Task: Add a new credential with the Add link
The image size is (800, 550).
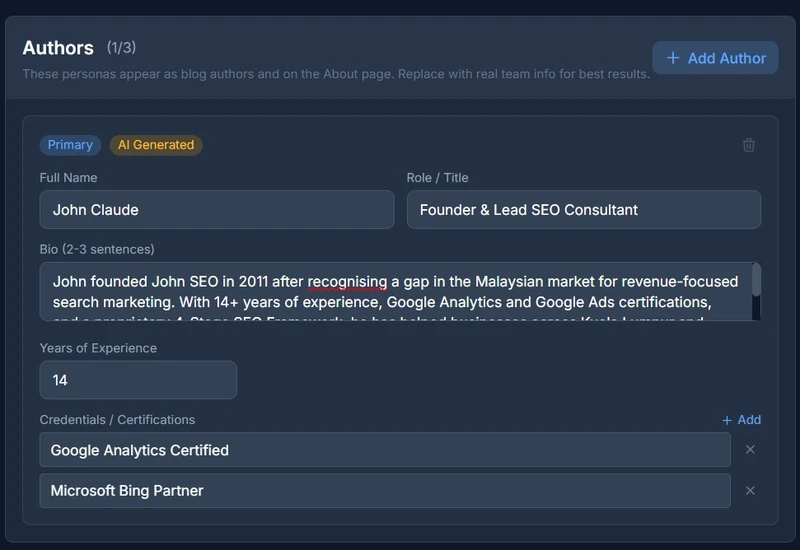Action: tap(741, 420)
